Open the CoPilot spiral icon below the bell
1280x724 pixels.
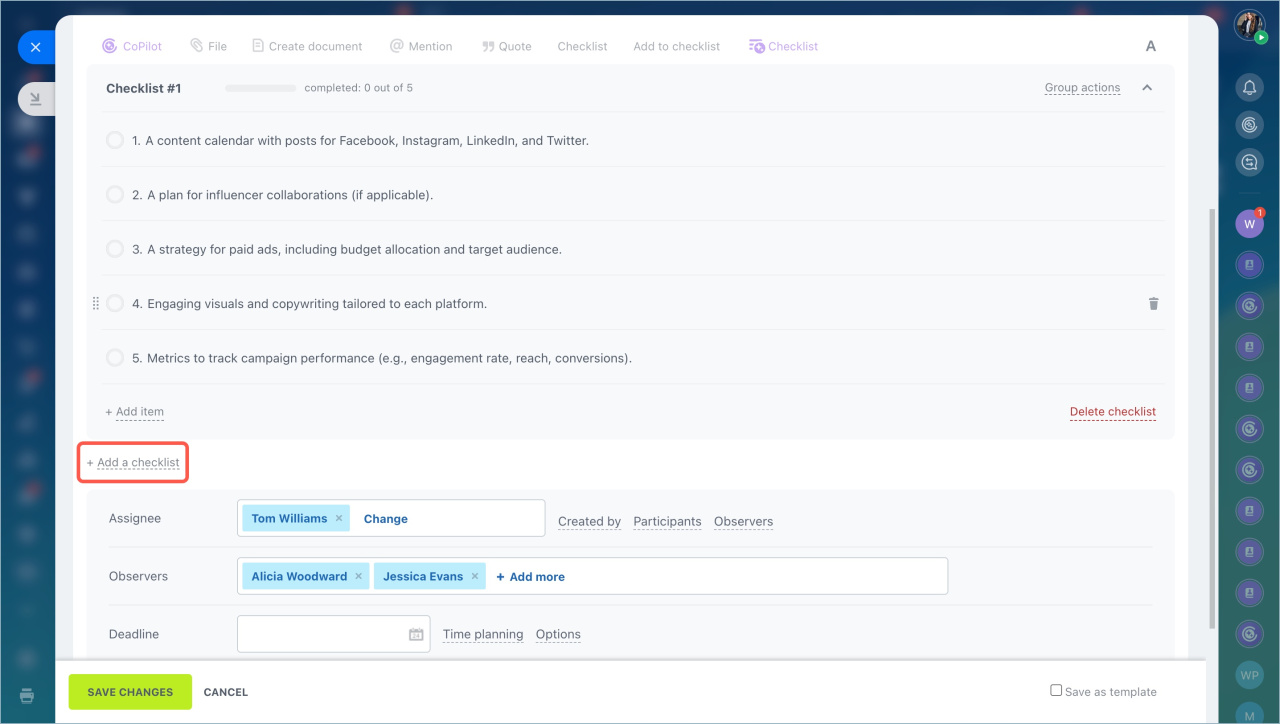(1249, 125)
